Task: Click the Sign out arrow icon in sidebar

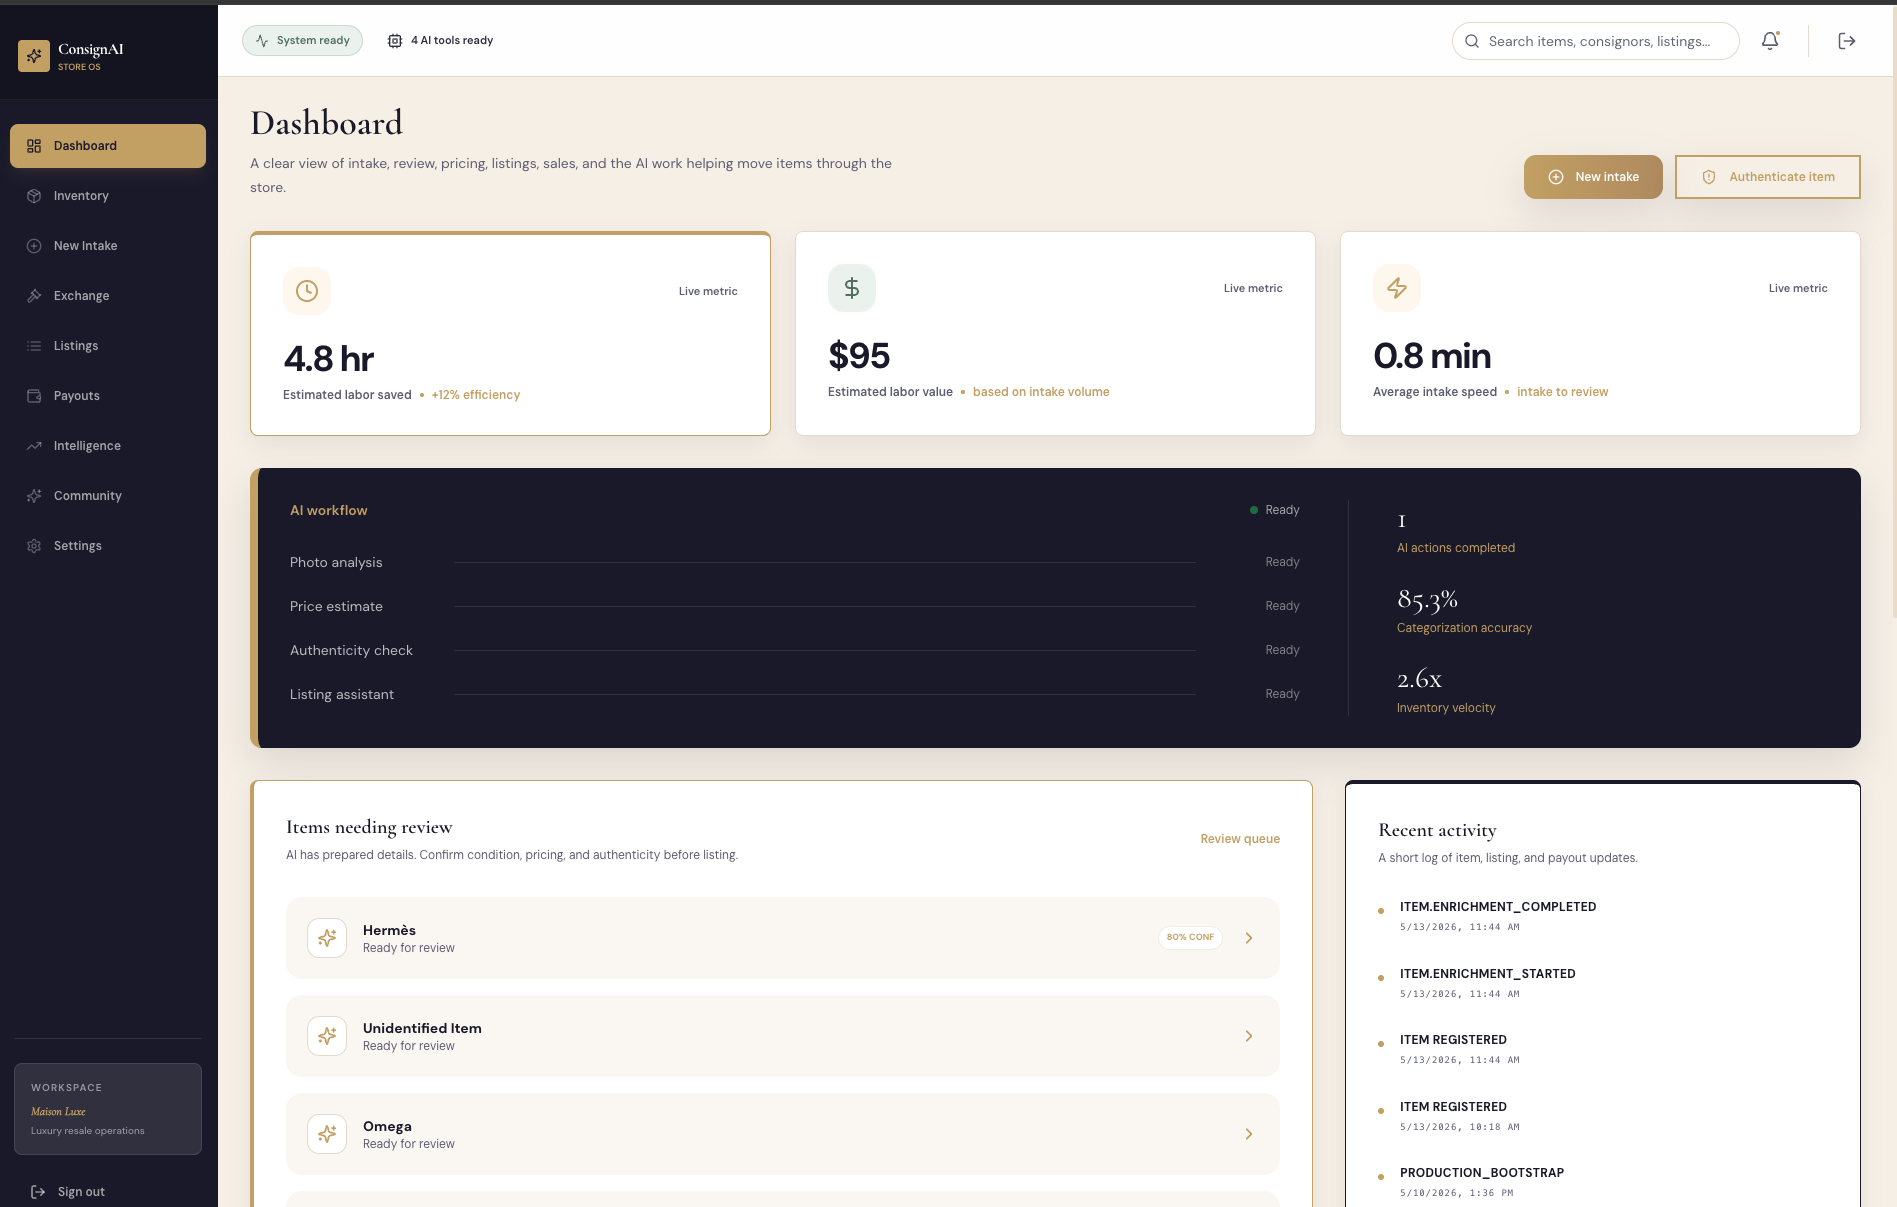Action: 38,1192
